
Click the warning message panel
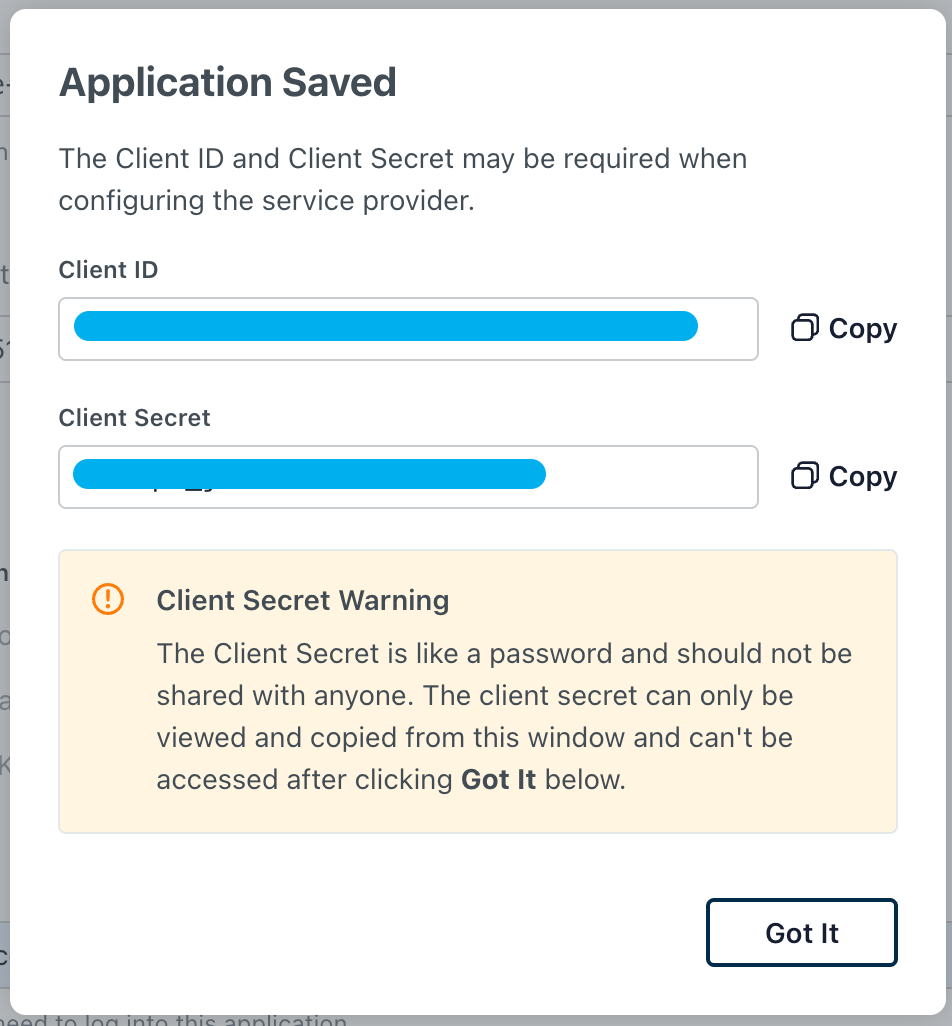pos(478,690)
